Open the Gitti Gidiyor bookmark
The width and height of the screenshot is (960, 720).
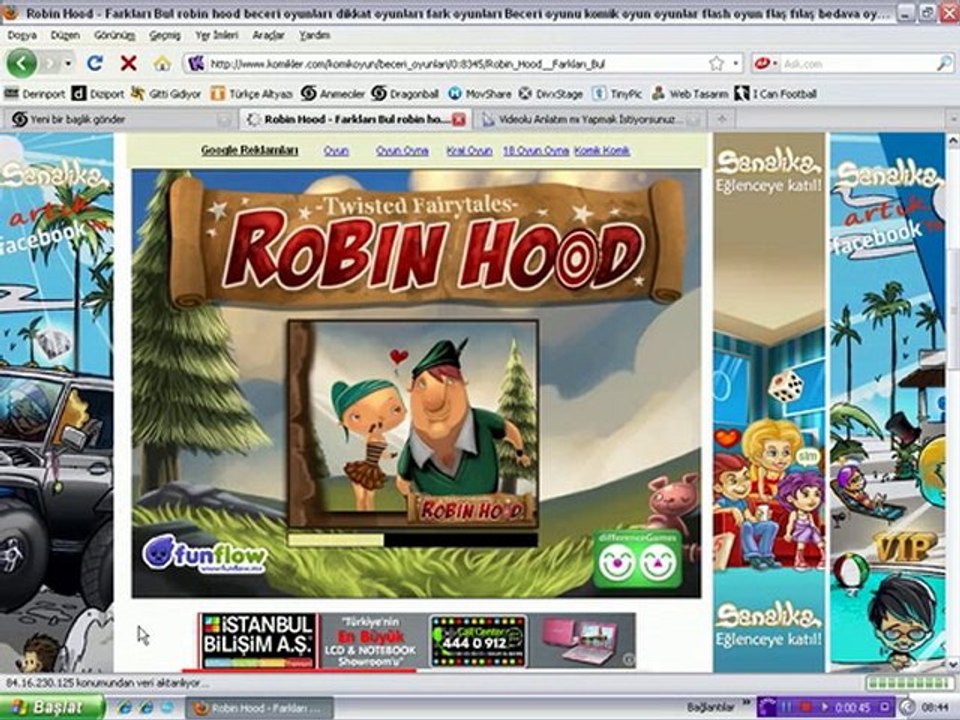click(166, 94)
